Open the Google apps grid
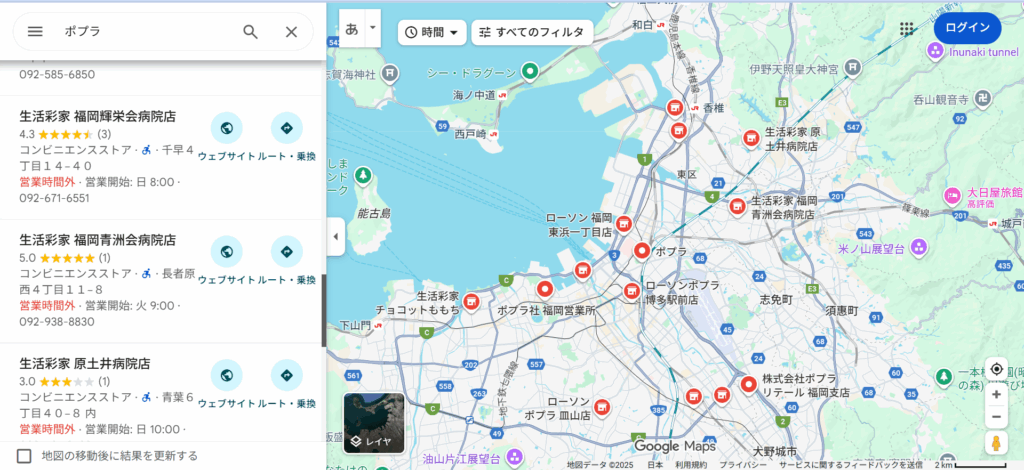 (x=906, y=29)
